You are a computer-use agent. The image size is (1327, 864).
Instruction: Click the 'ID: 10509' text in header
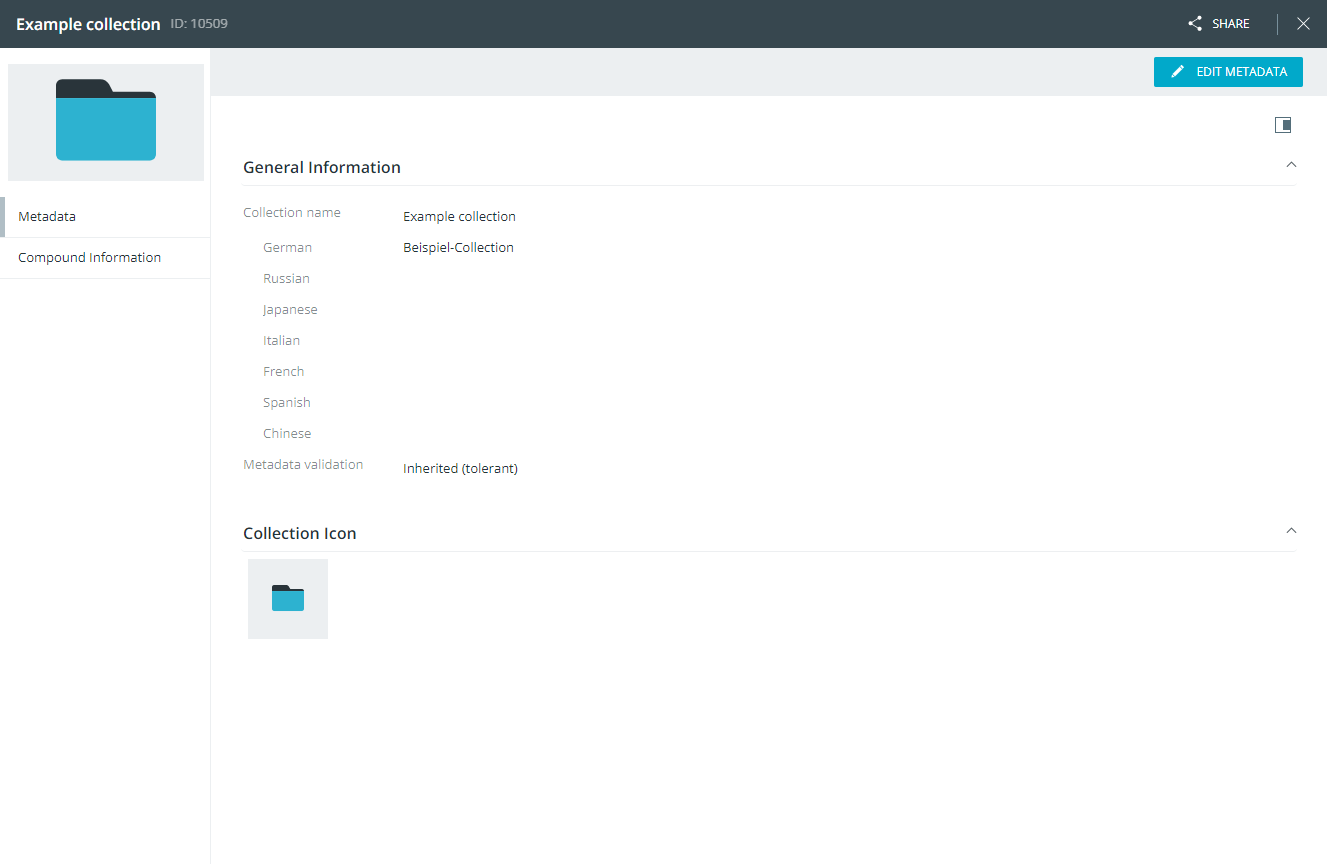(199, 24)
